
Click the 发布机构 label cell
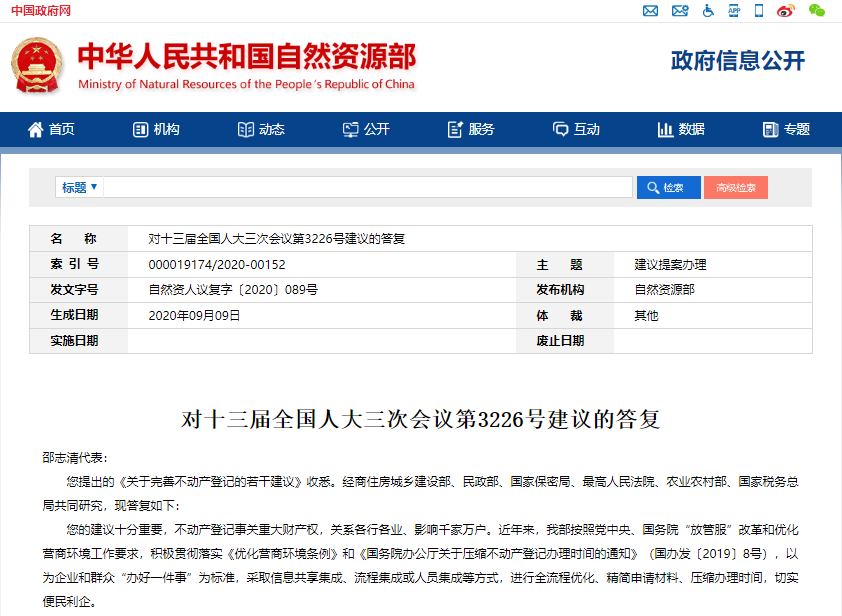coord(565,290)
